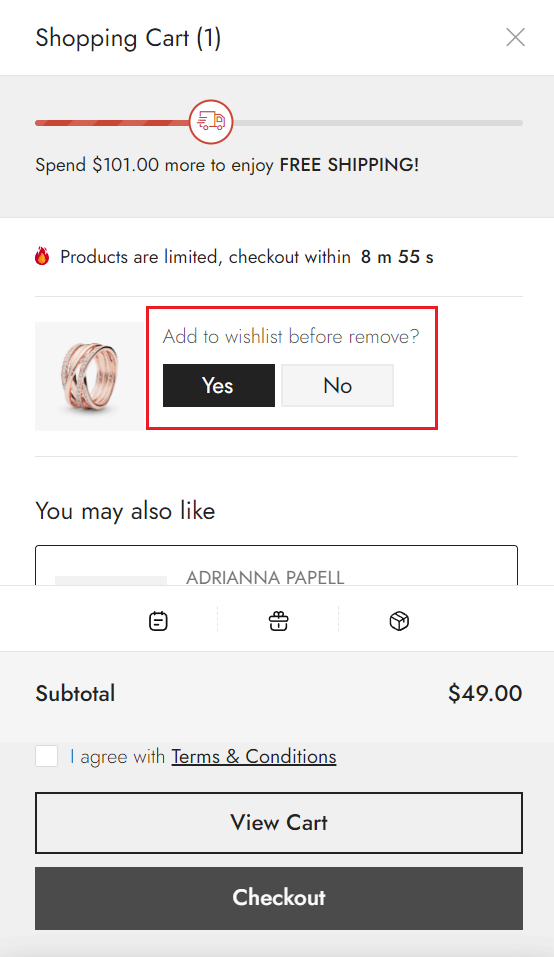This screenshot has width=554, height=957.
Task: Close the shopping cart drawer
Action: click(x=516, y=37)
